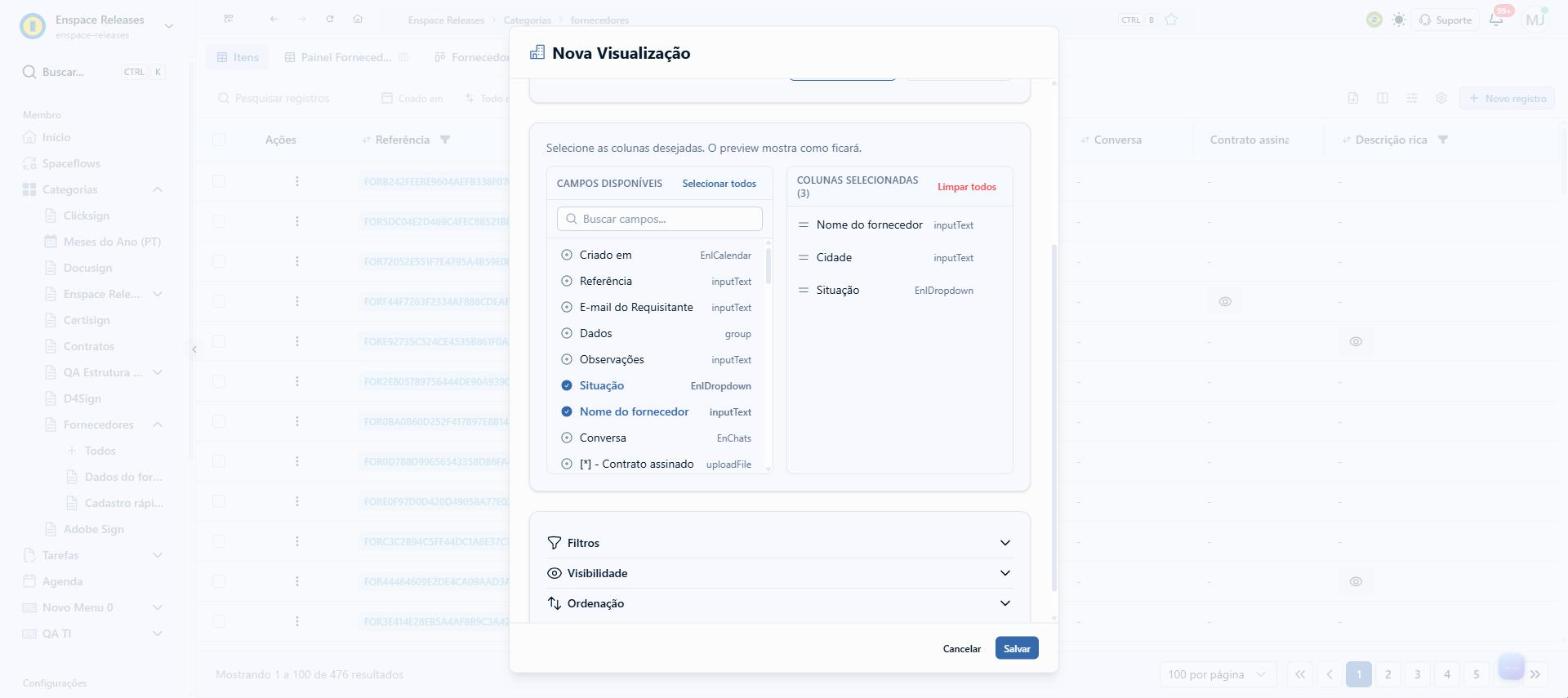Image resolution: width=1568 pixels, height=698 pixels.
Task: Click the dialog's vertical scrollbar
Action: [1053, 417]
